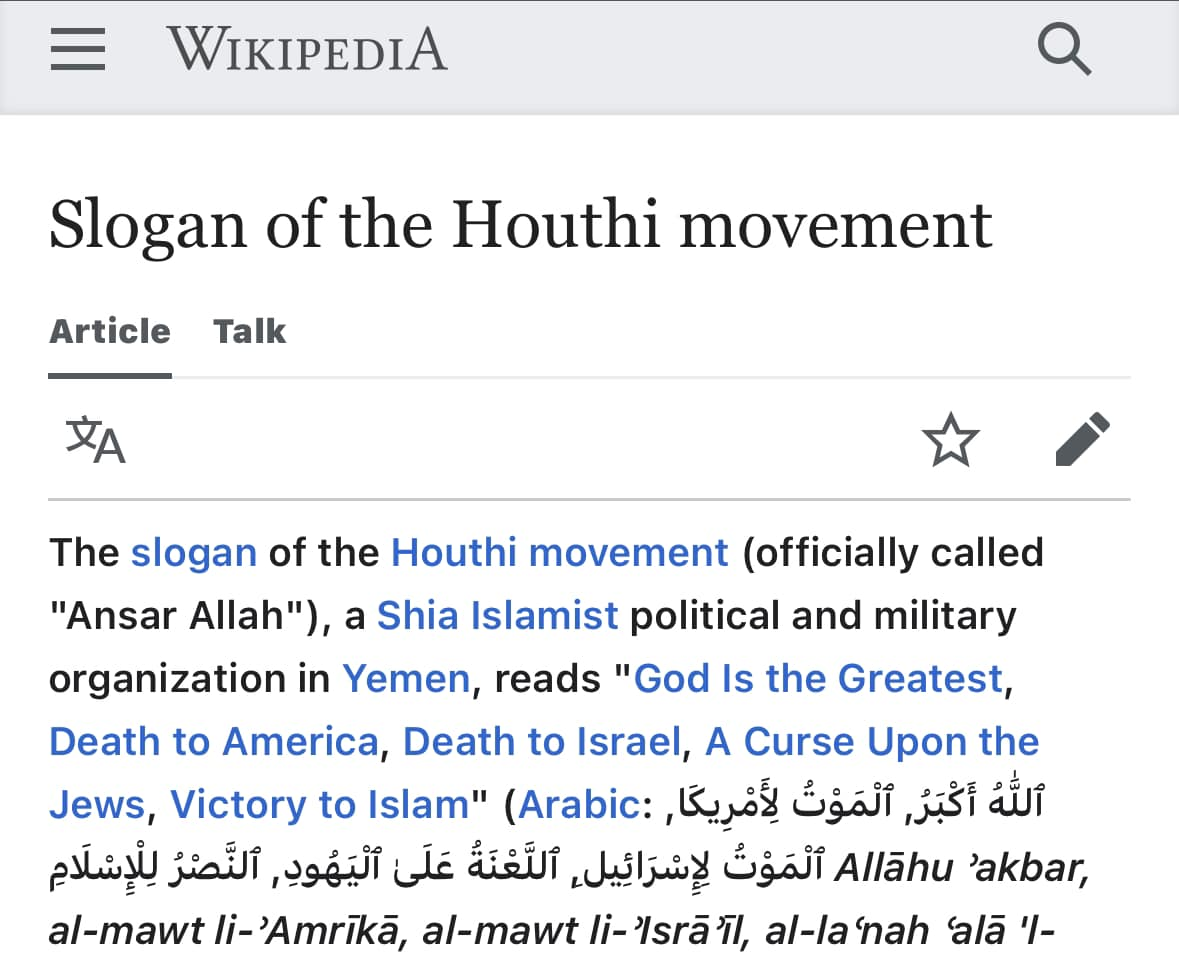The height and width of the screenshot is (962, 1179).
Task: Click the pencil edit icon
Action: (x=1082, y=439)
